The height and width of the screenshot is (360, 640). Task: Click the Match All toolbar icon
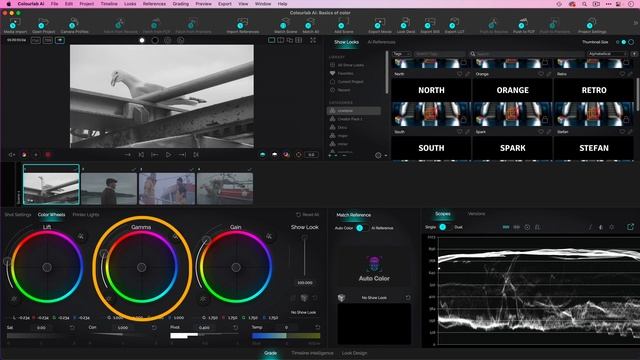pyautogui.click(x=310, y=23)
